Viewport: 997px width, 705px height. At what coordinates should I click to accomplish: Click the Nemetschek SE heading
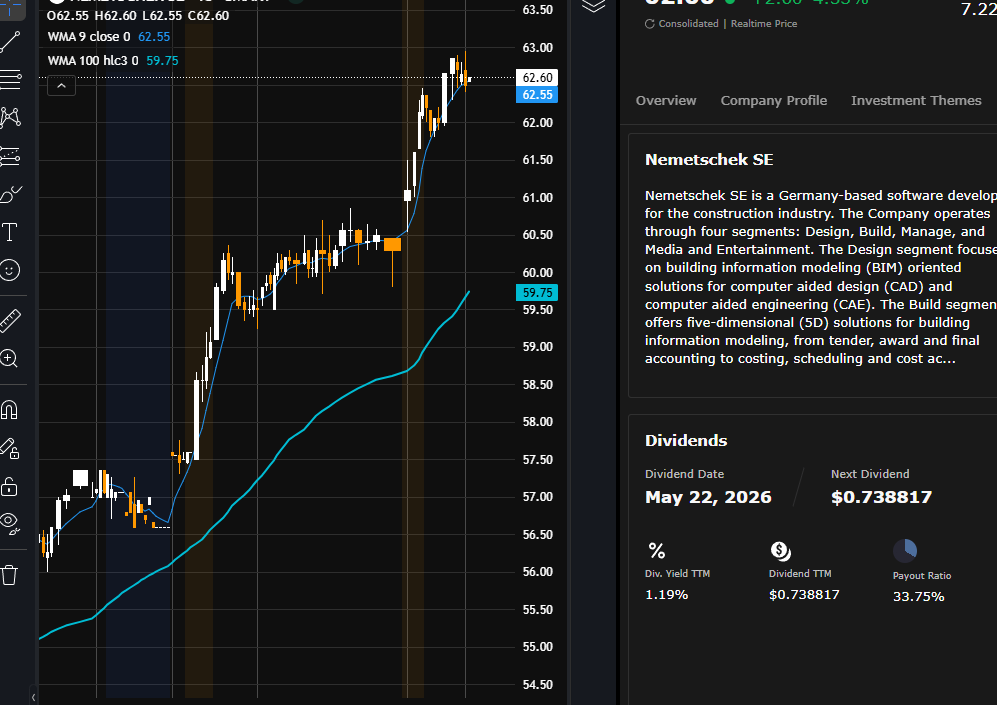pos(708,160)
